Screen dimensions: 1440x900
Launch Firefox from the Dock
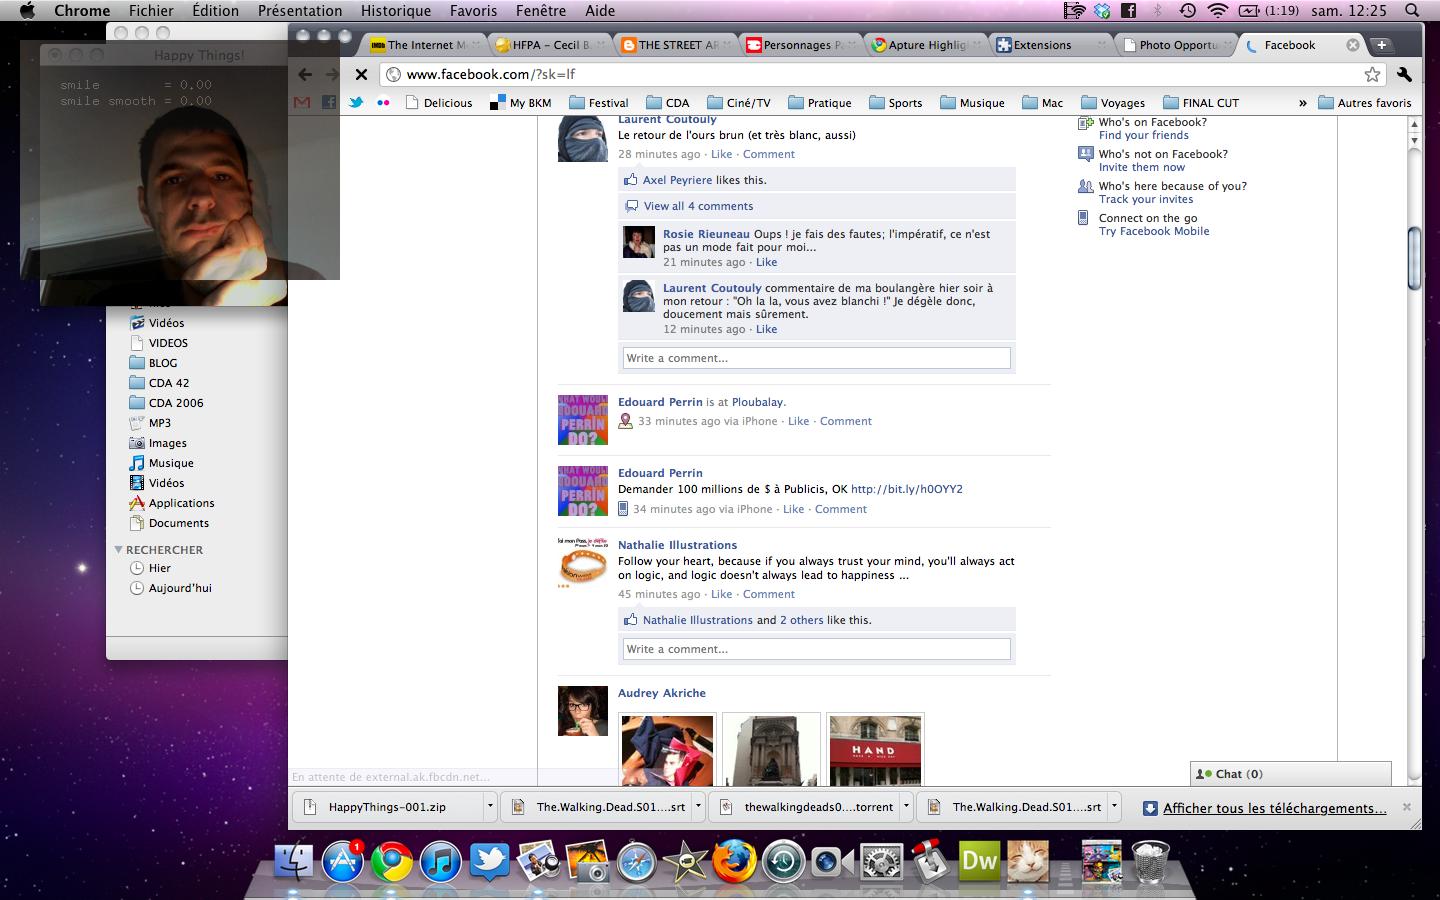(733, 861)
